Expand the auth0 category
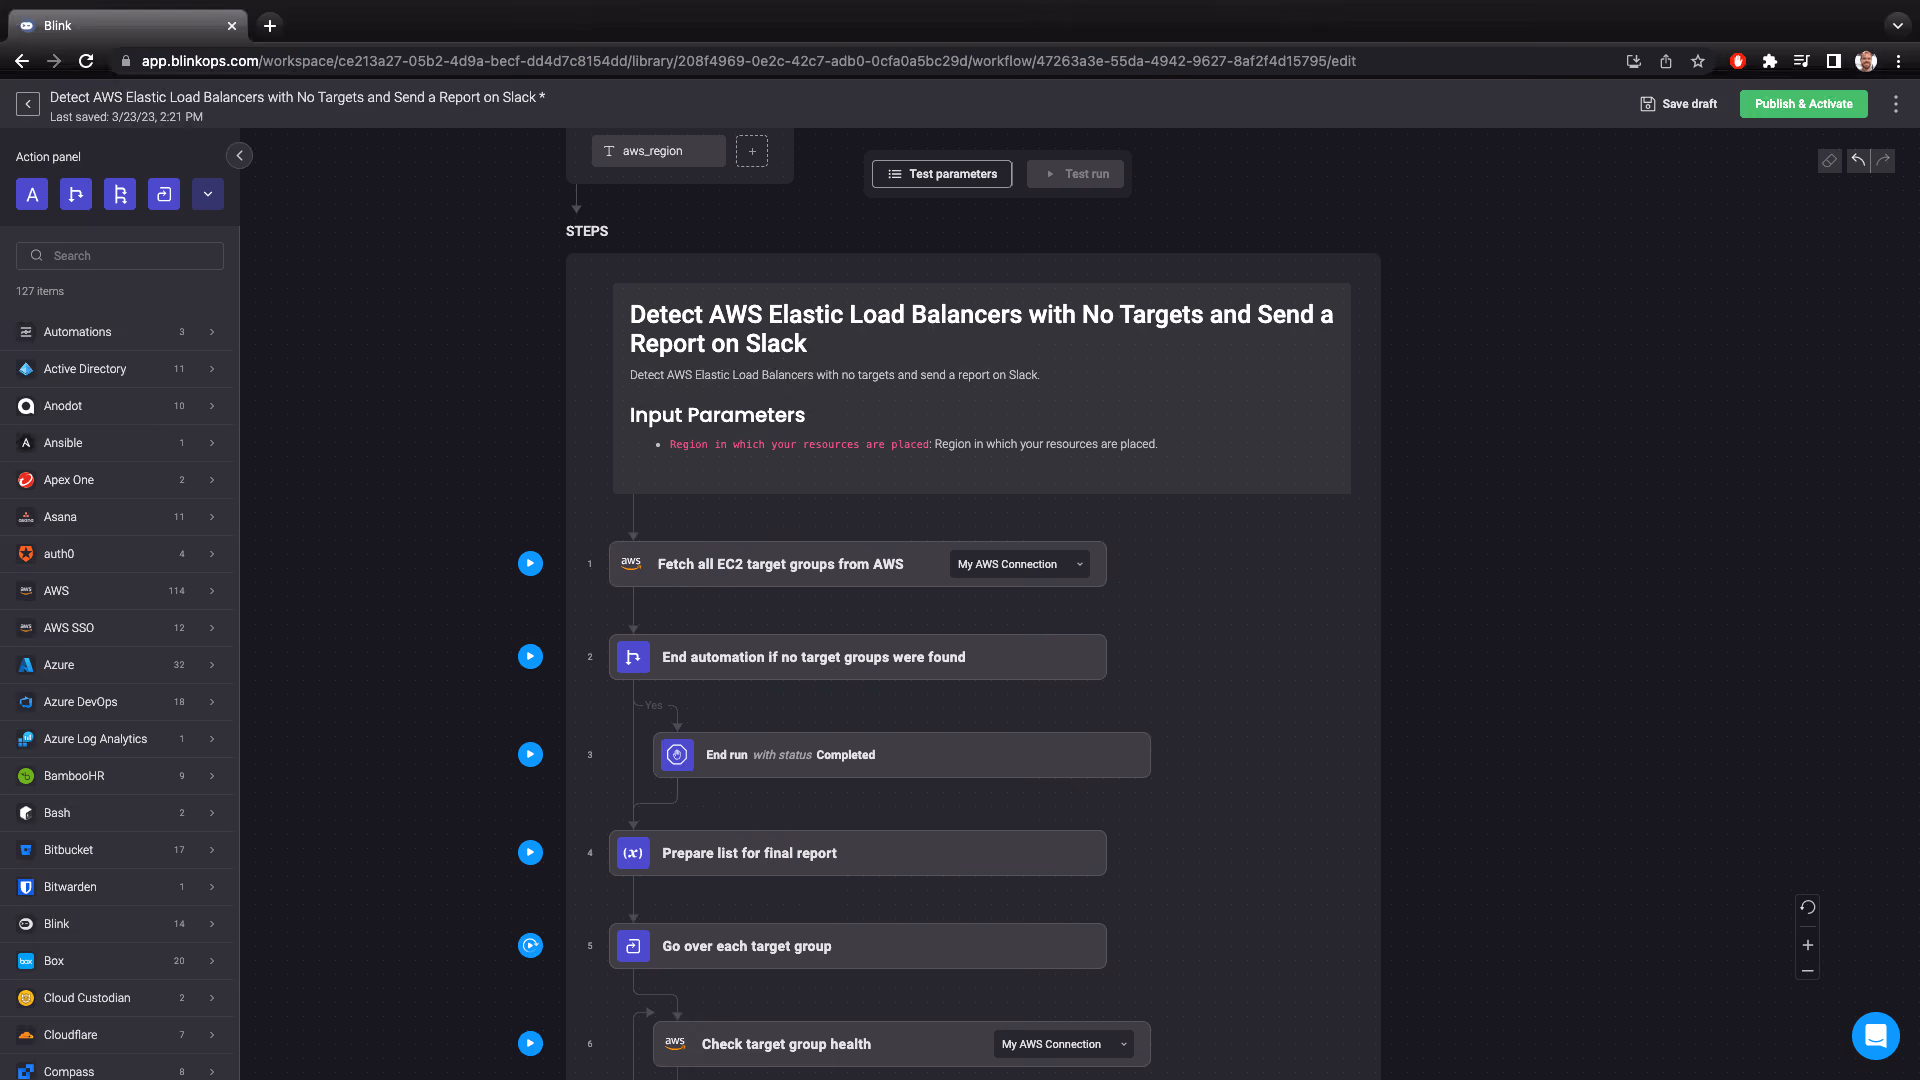1920x1080 pixels. (120, 554)
